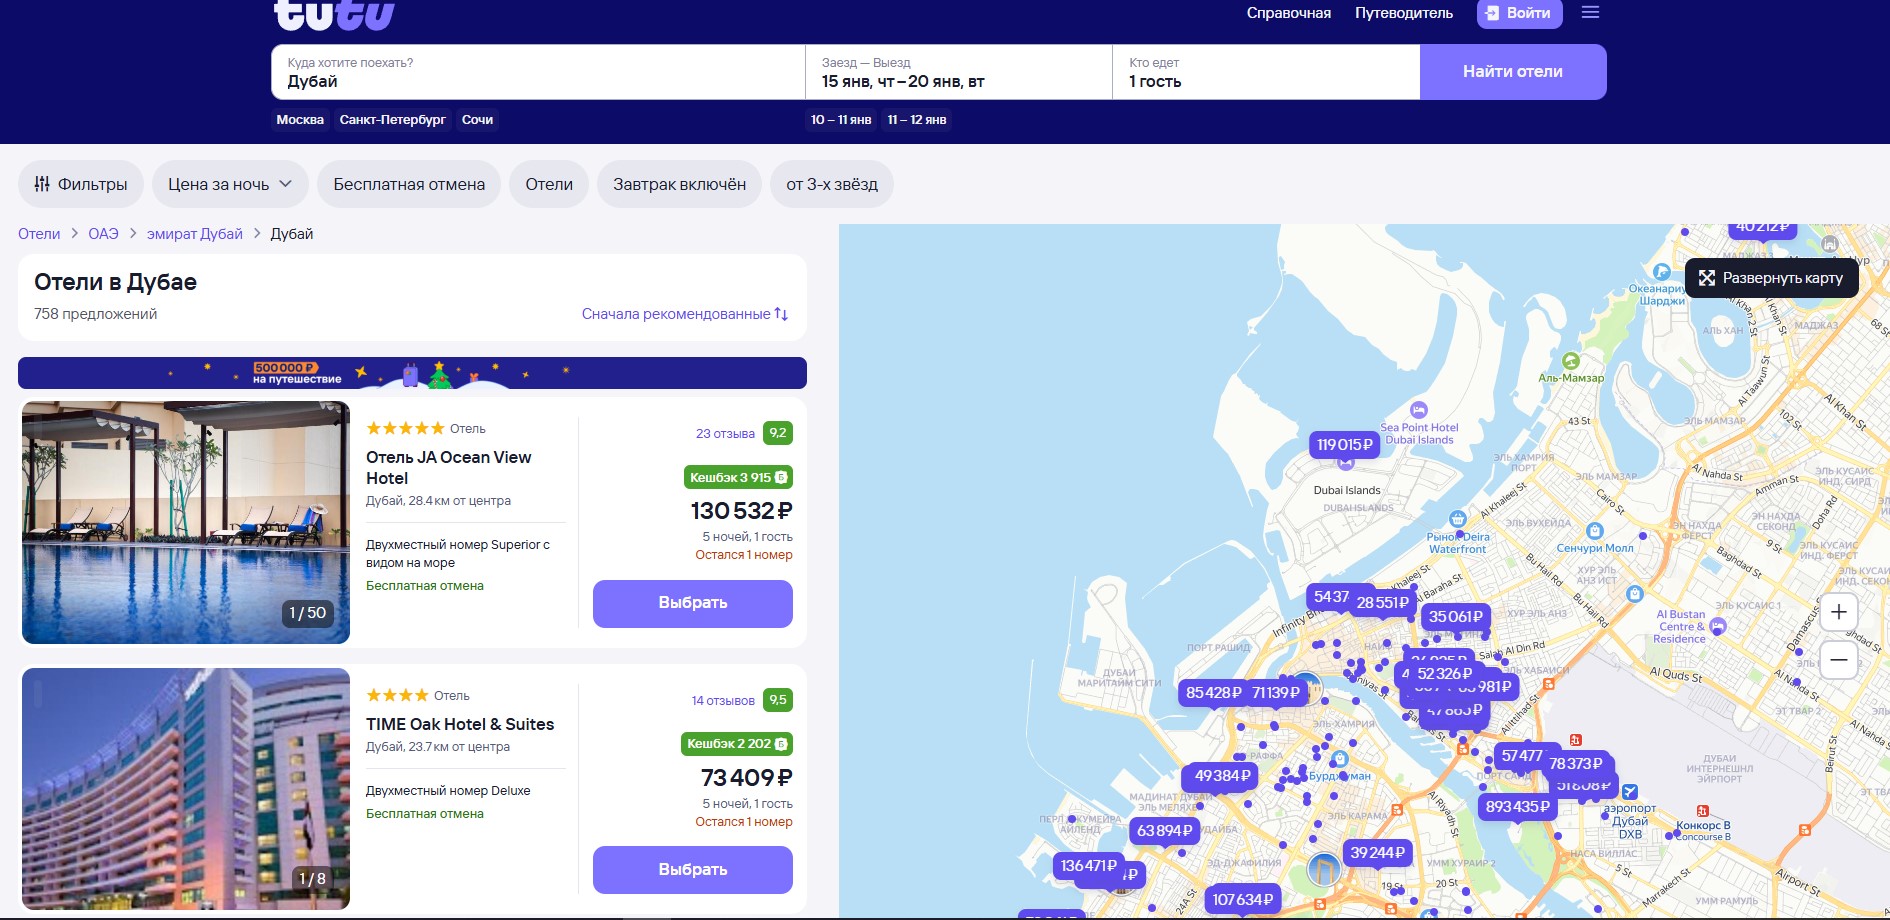Open the Сначала рекомендованные sort menu
The image size is (1890, 920).
click(685, 314)
